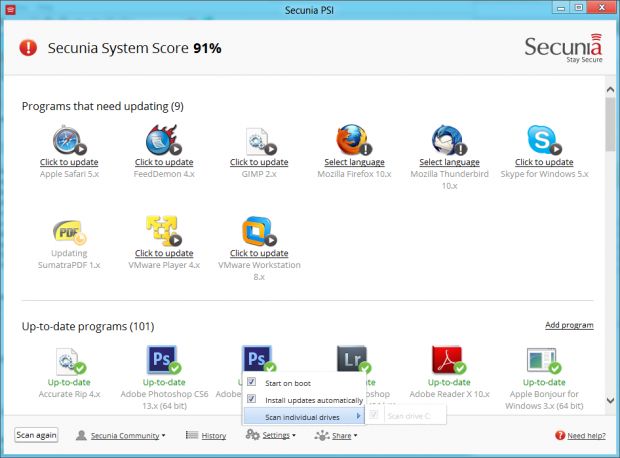620x458 pixels.
Task: Click the scrollbar up arrow
Action: pyautogui.click(x=610, y=89)
